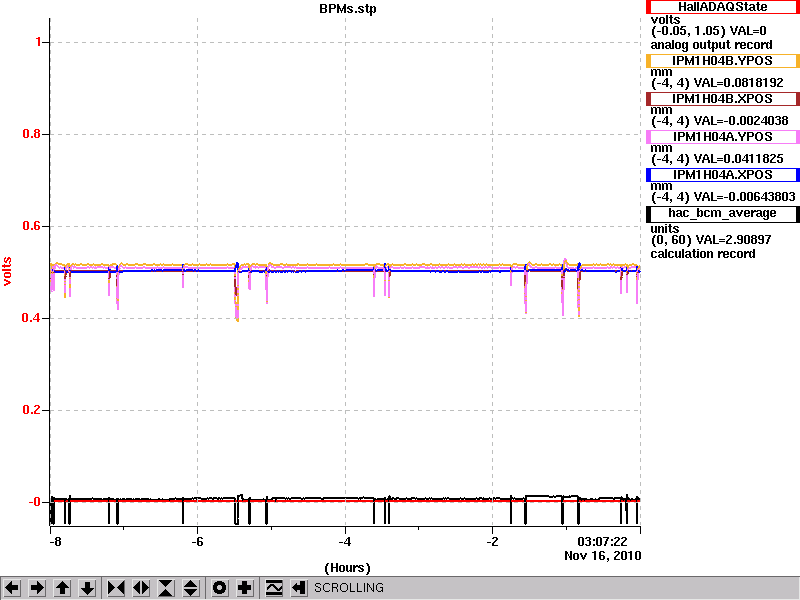Click the VAL=-0.00643803 reading
Screen dimensions: 800x600
point(745,197)
